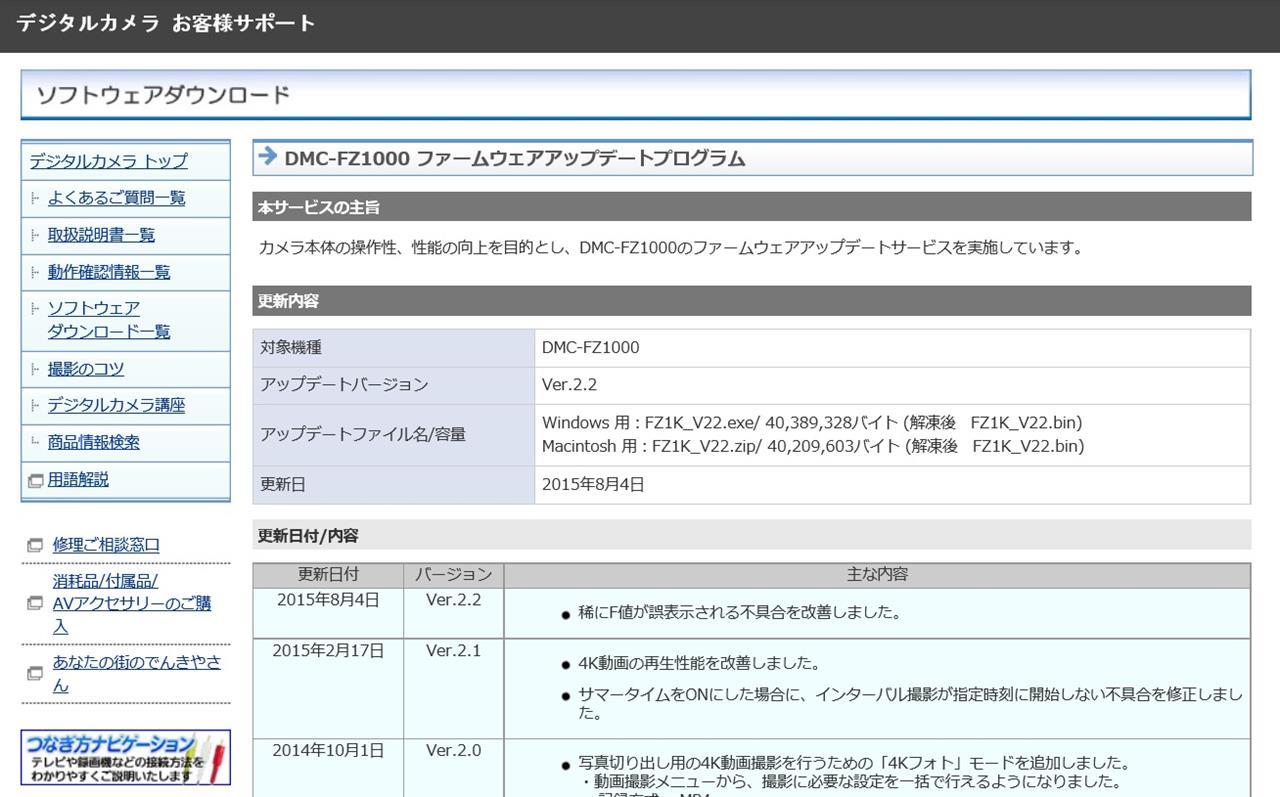Click Macintosh 用 FZ1K_V22.zip file line

[813, 446]
